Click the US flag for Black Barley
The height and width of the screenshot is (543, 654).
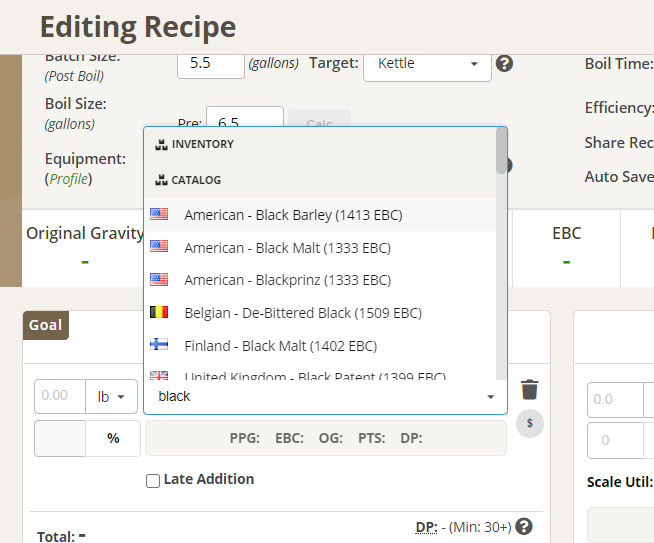pos(159,214)
